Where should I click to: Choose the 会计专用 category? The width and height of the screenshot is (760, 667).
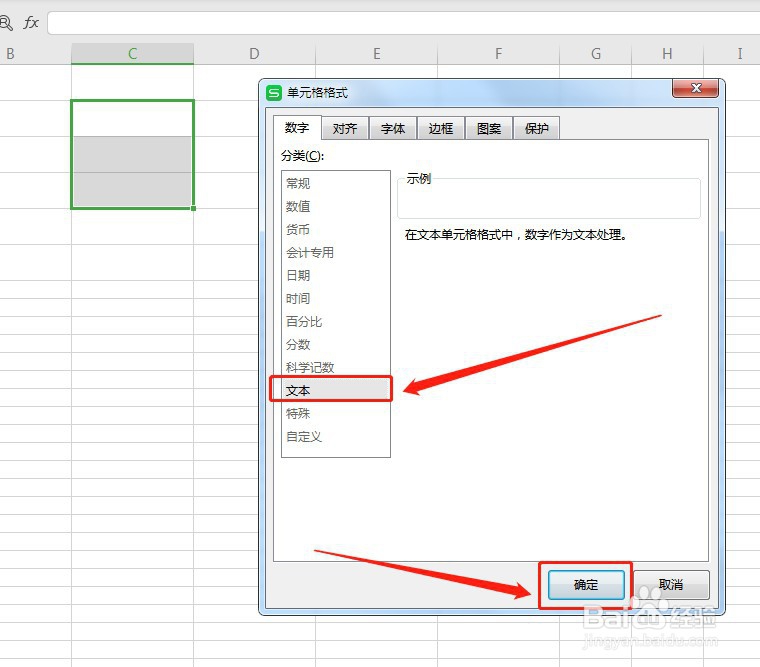(x=336, y=253)
